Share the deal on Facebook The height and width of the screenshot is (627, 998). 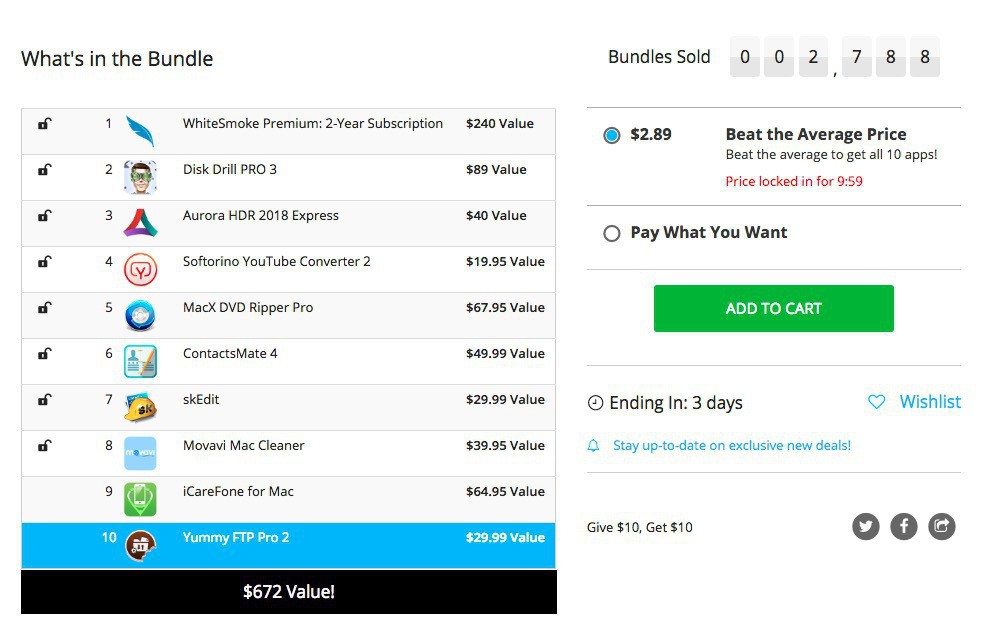tap(904, 526)
